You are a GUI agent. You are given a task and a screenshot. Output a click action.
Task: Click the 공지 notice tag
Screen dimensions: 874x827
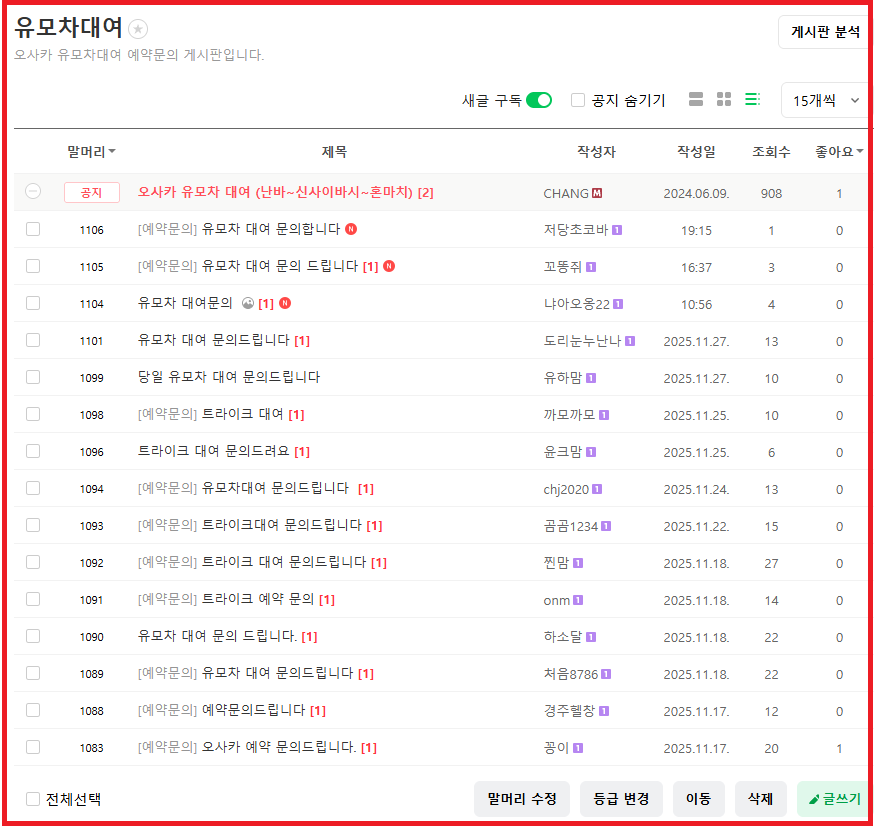pos(91,193)
